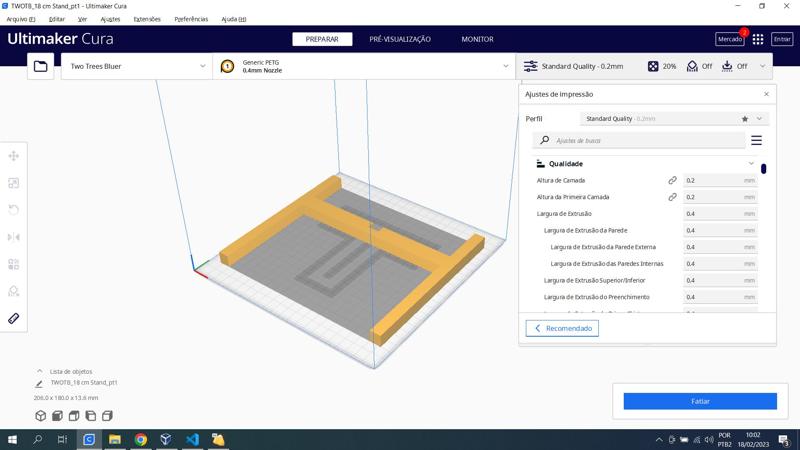The image size is (800, 450).
Task: Open the Ajuda menu
Action: 234,19
